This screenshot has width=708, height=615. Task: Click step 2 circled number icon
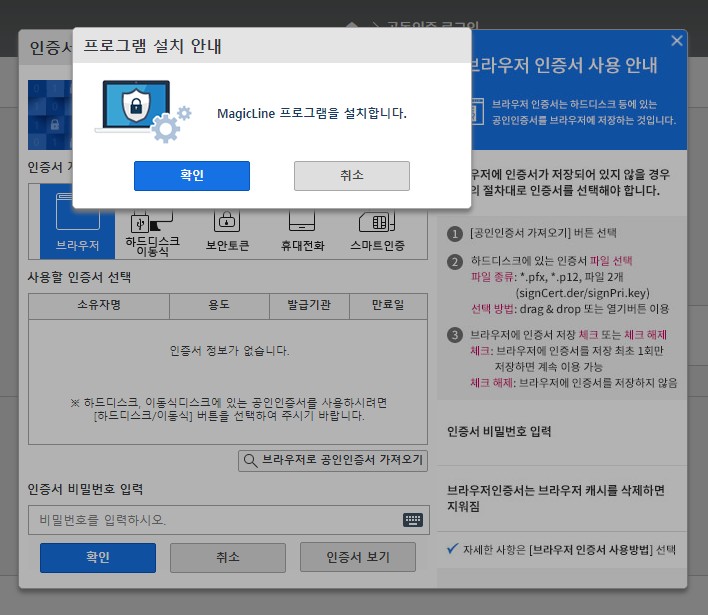tap(455, 262)
